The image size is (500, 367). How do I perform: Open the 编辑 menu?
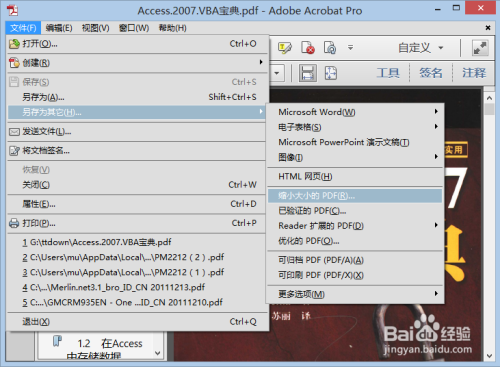pos(59,28)
